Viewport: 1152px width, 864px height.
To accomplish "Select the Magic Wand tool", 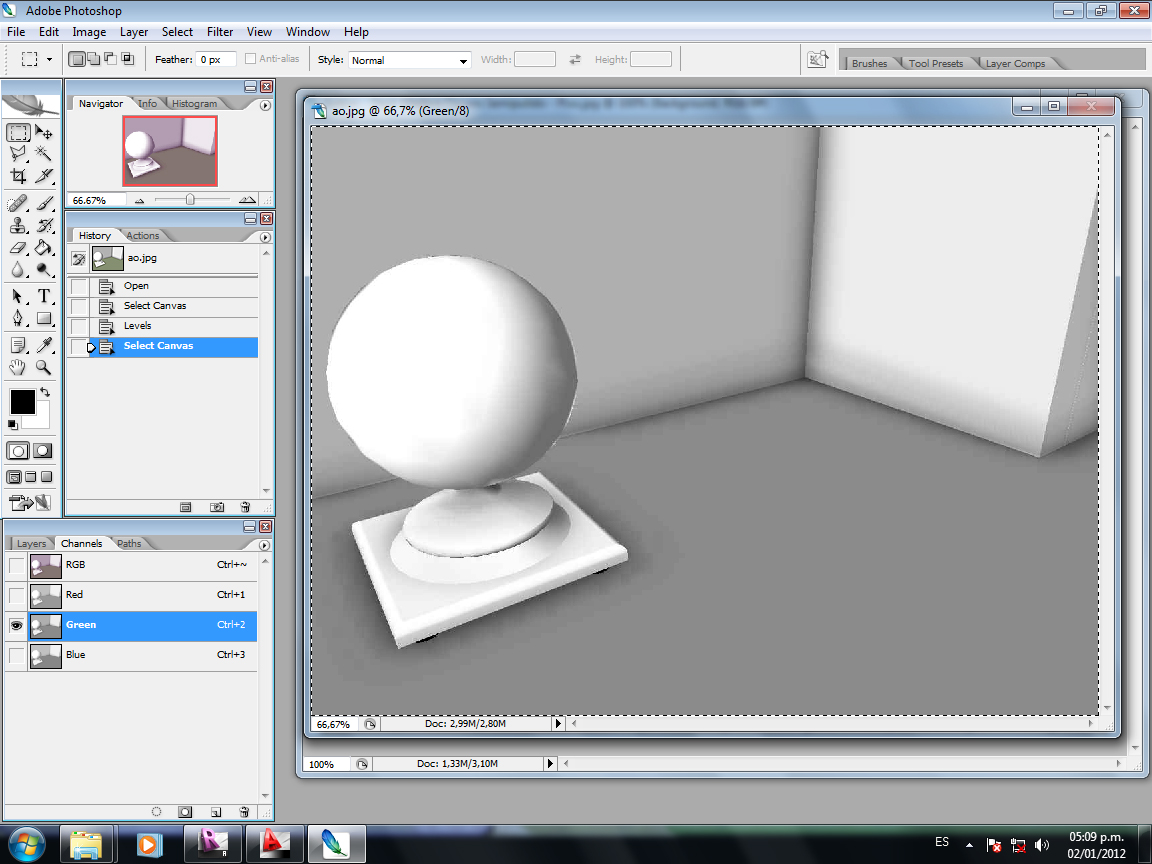I will pos(44,153).
